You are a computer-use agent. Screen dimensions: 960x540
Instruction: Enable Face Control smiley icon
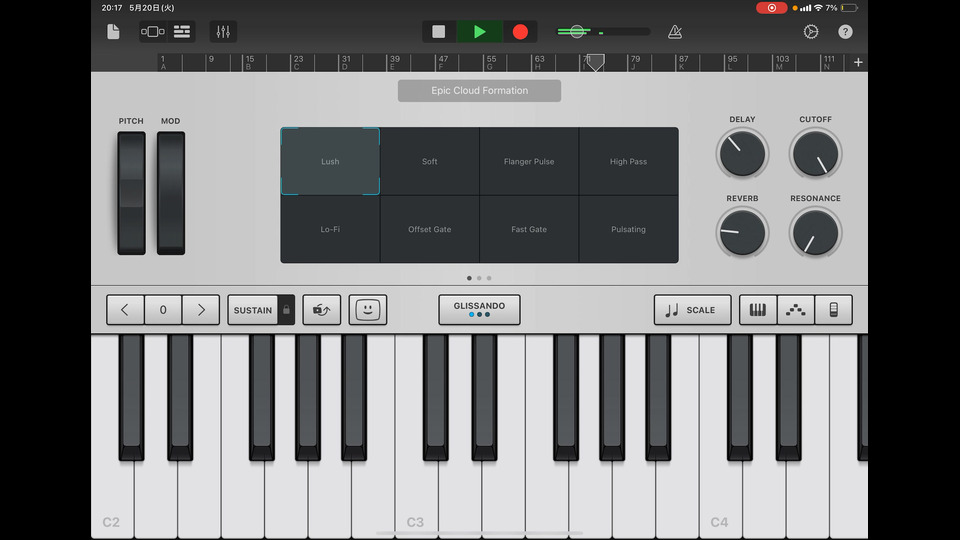367,310
